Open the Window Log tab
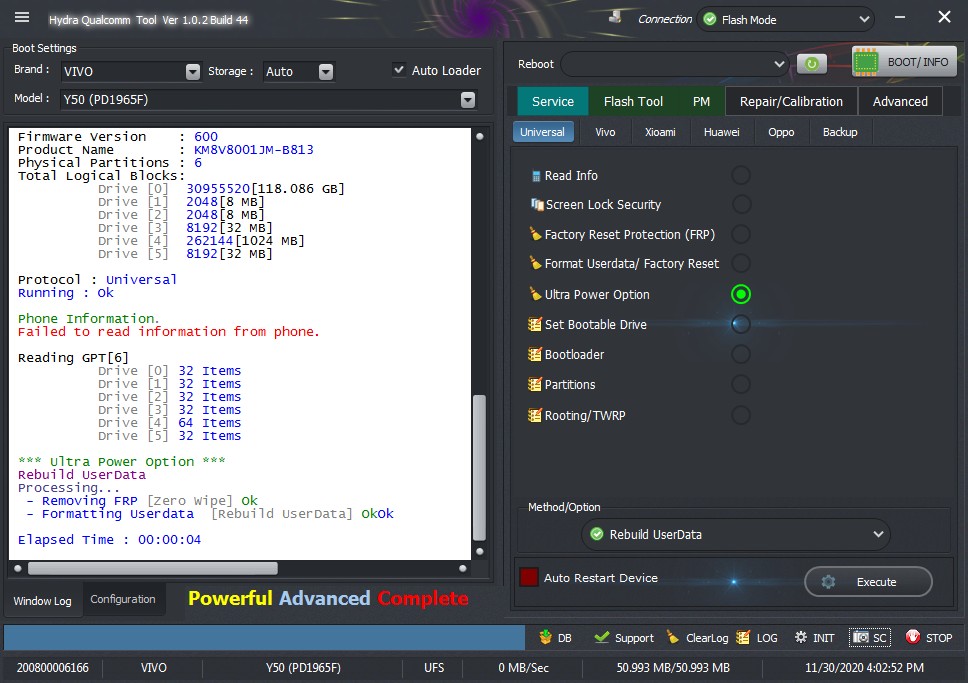Viewport: 968px width, 683px height. [43, 600]
